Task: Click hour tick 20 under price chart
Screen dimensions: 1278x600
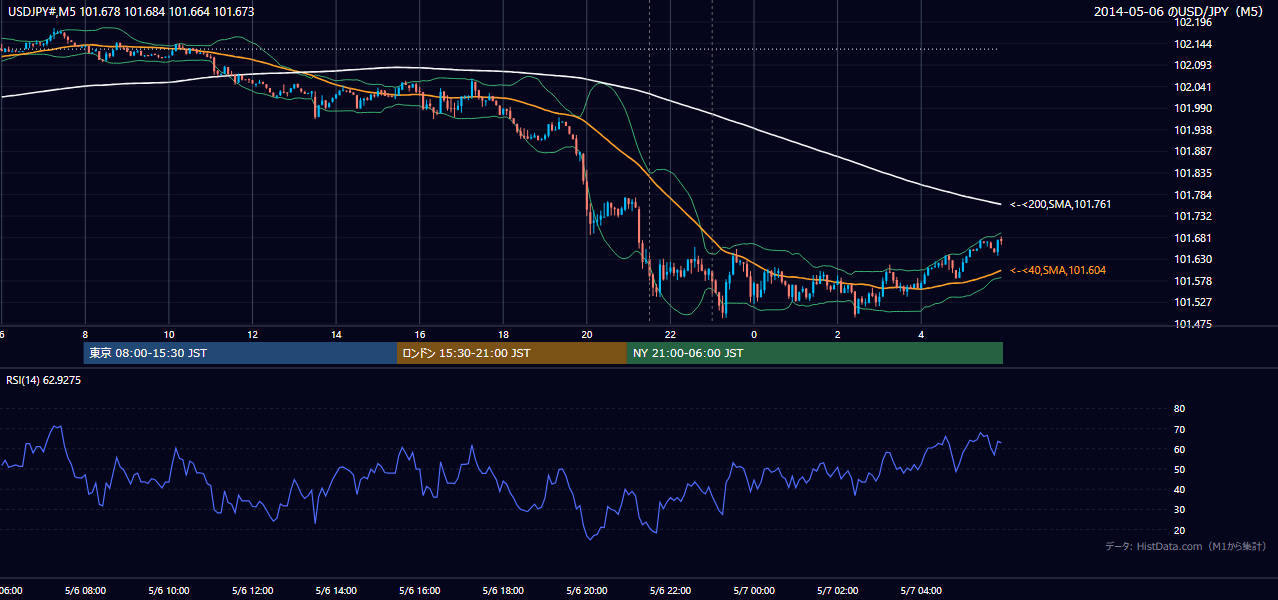Action: pyautogui.click(x=587, y=334)
